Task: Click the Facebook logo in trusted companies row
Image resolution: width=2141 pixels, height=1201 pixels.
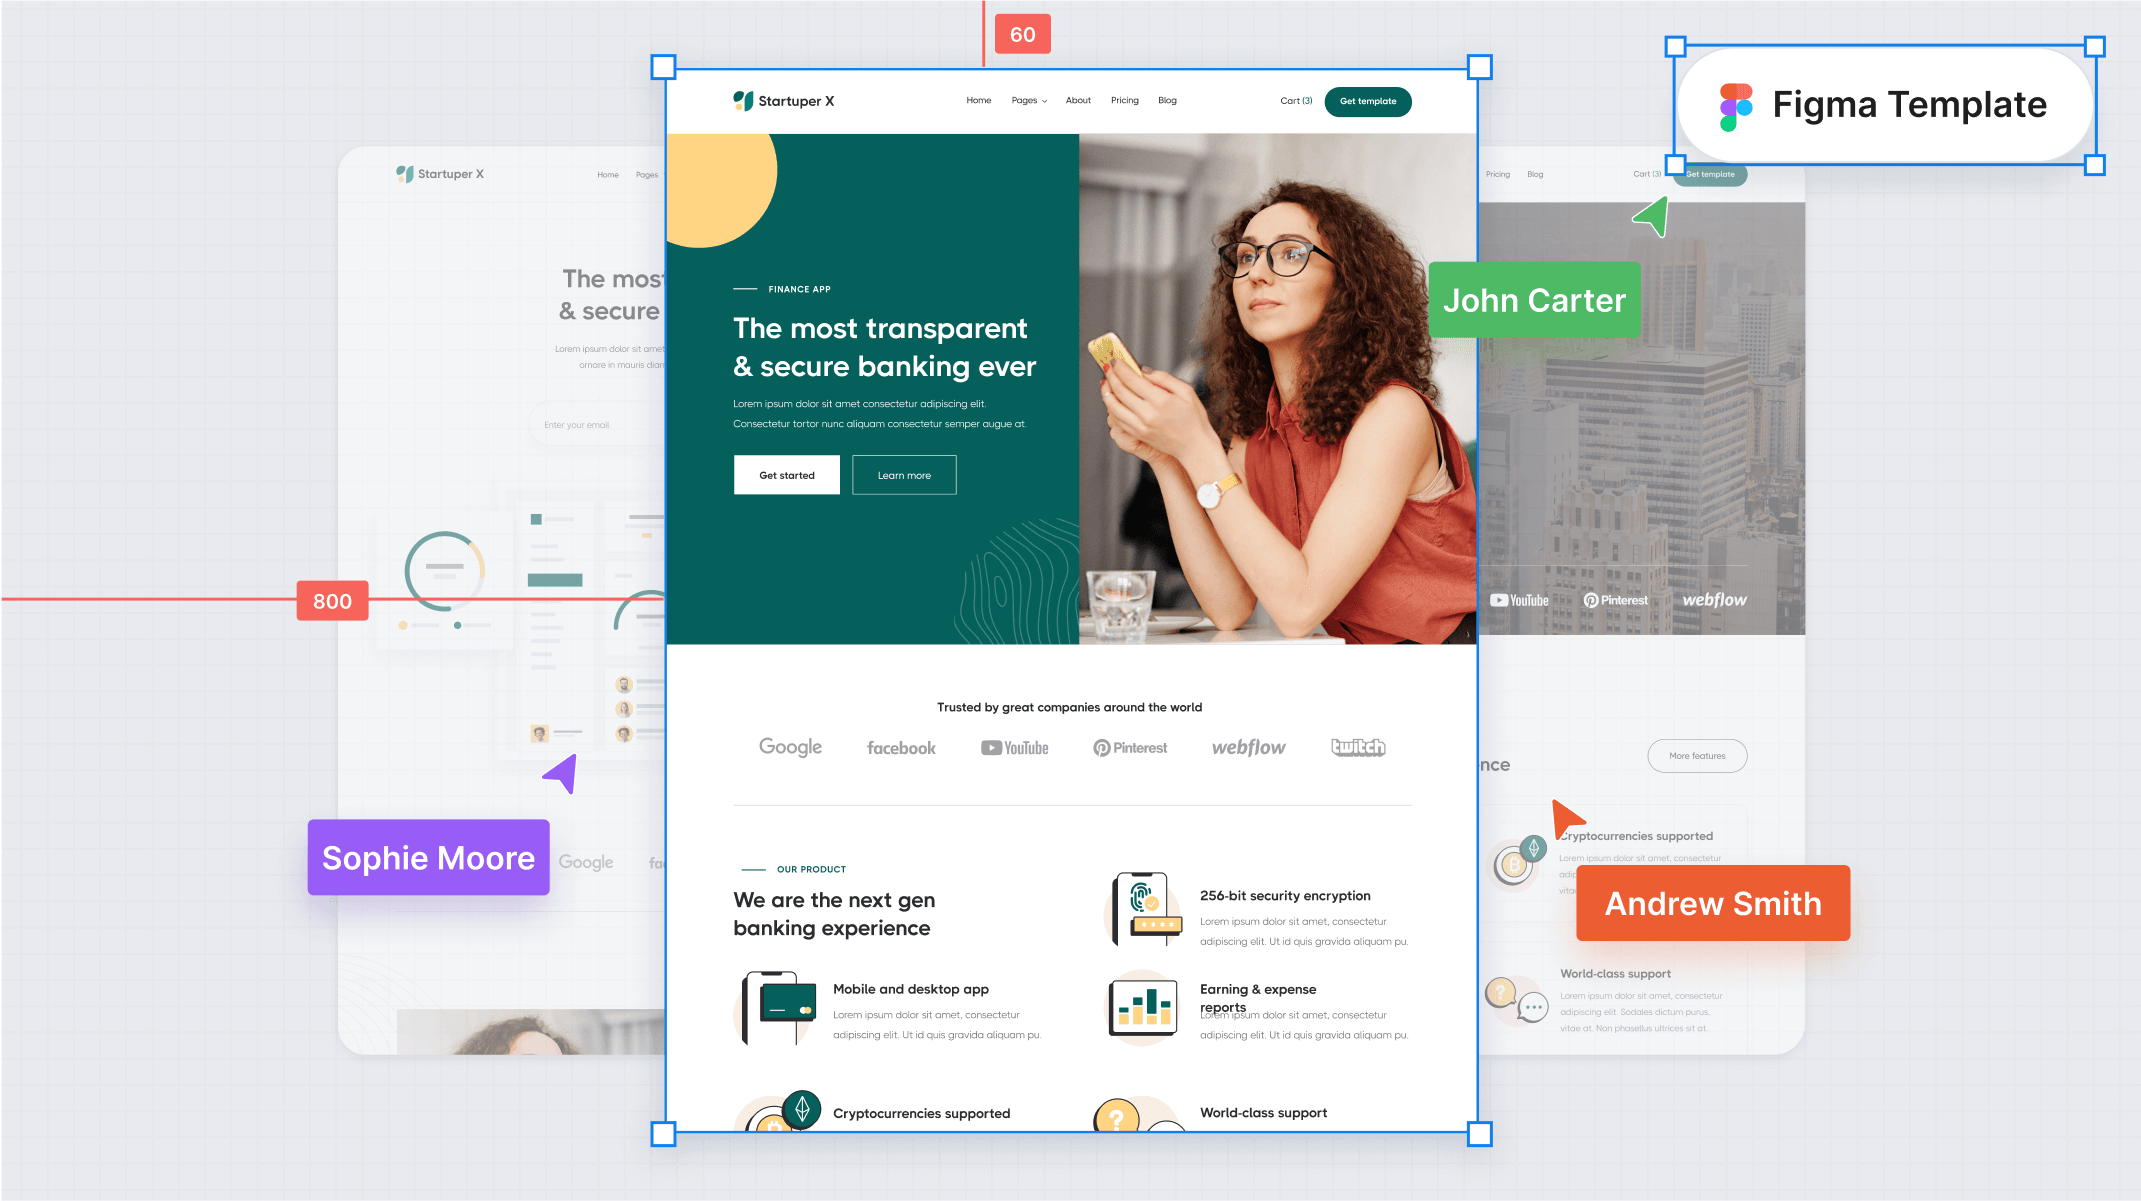Action: pyautogui.click(x=900, y=747)
